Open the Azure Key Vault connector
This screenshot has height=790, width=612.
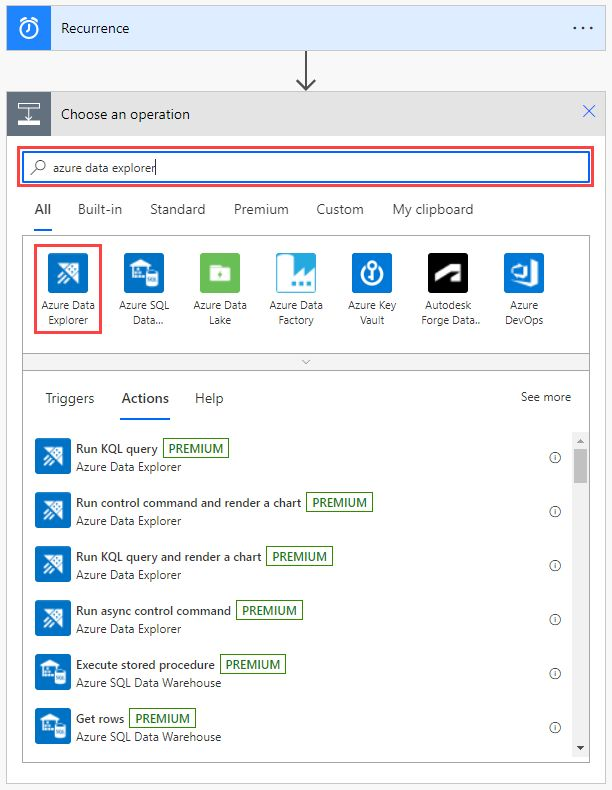pos(372,273)
